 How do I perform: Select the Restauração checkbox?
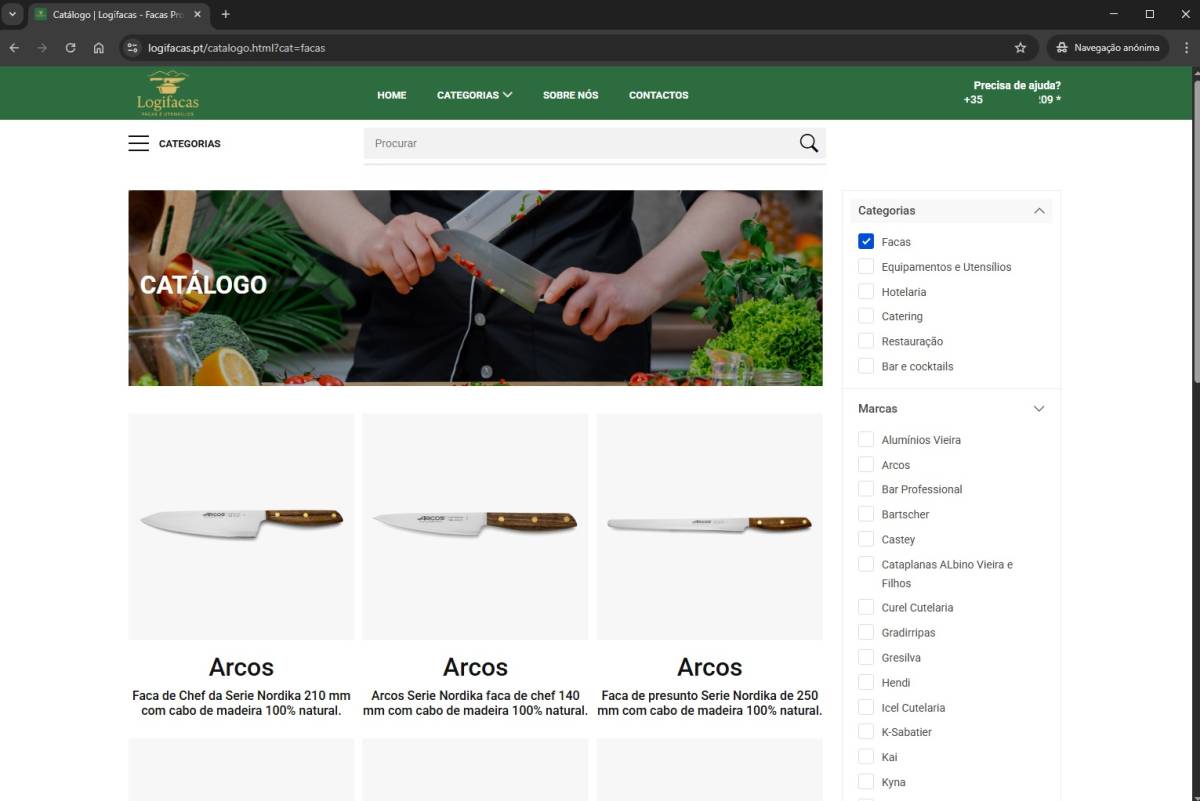click(866, 341)
